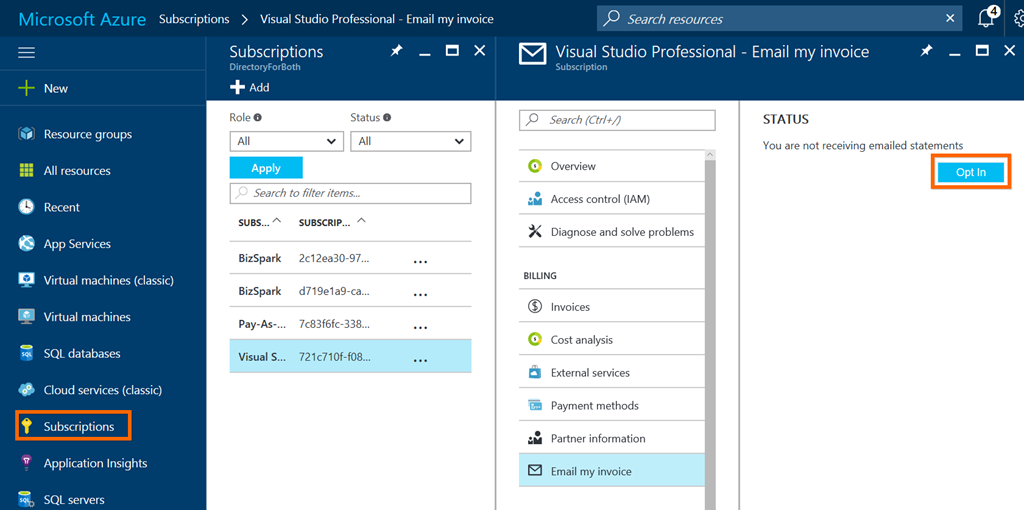Viewport: 1024px width, 510px height.
Task: Open ellipsis menu for Pay-As- subscription
Action: click(420, 324)
